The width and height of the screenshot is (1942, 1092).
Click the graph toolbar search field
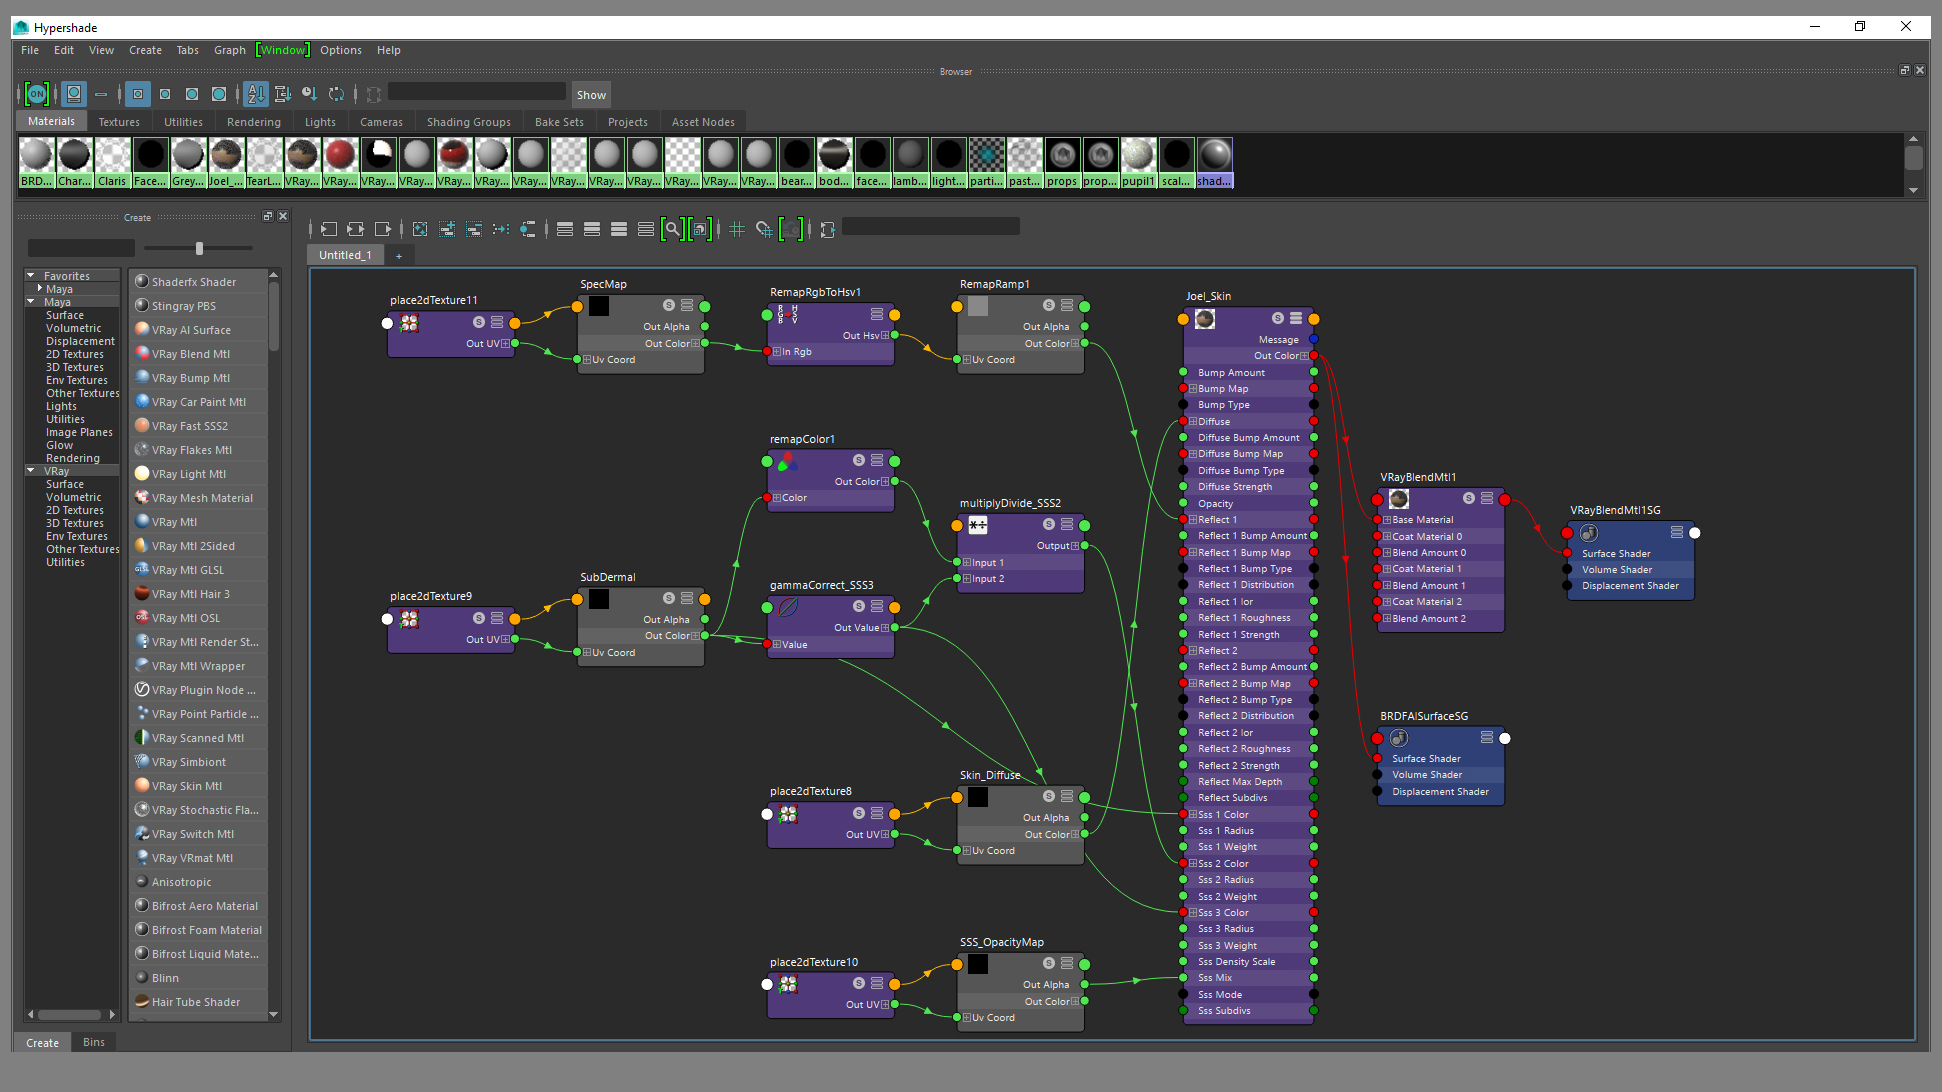pyautogui.click(x=931, y=227)
